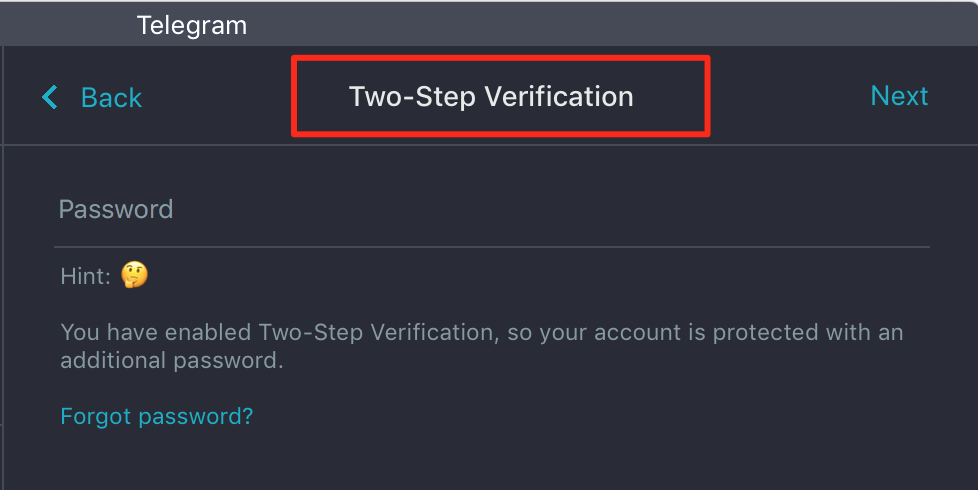The width and height of the screenshot is (978, 490).
Task: Click the Two-Step Verification heading
Action: pos(491,97)
